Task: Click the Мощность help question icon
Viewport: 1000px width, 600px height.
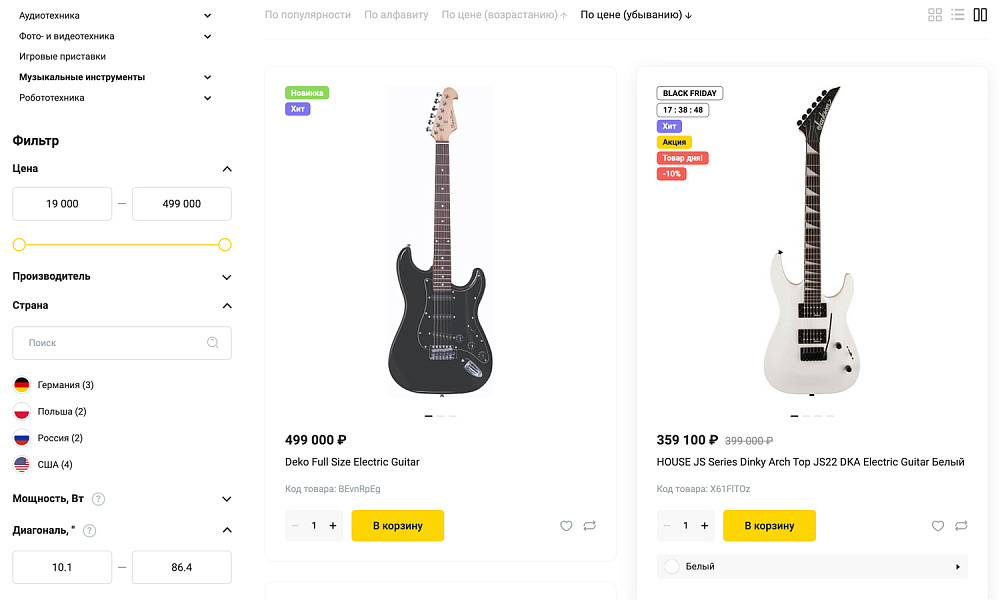Action: [99, 499]
